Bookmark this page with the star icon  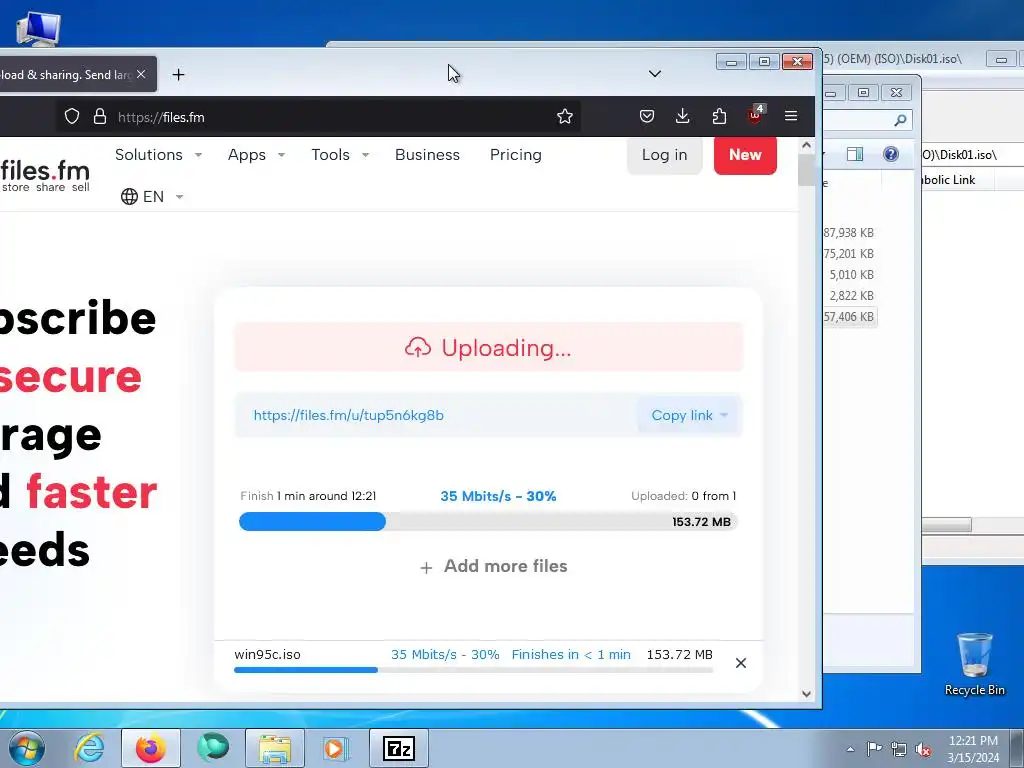565,117
